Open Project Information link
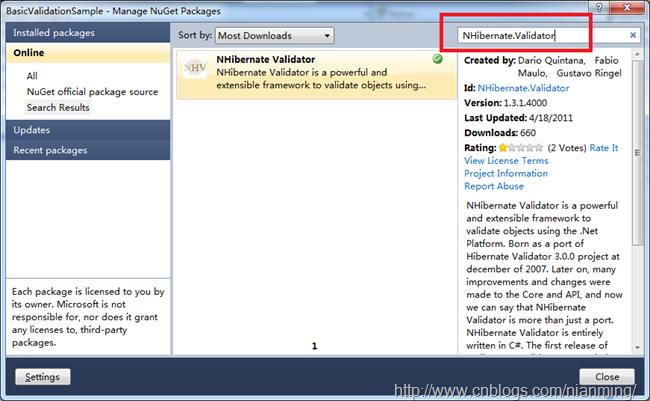This screenshot has width=650, height=401. [506, 173]
